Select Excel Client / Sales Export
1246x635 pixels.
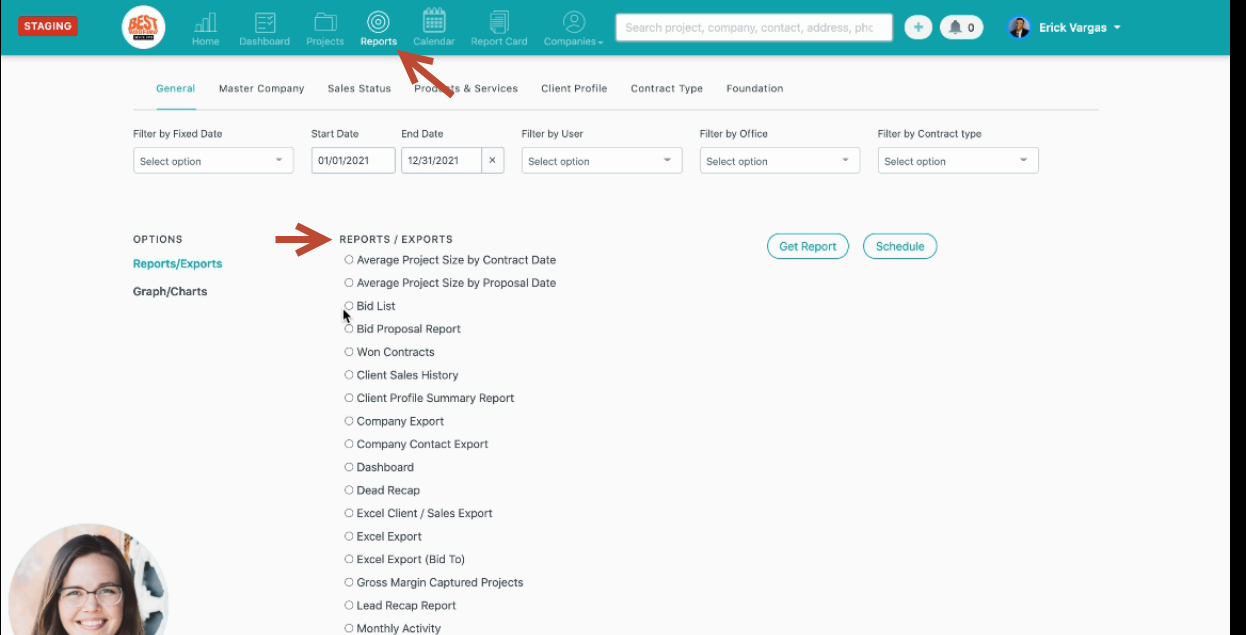[x=349, y=513]
